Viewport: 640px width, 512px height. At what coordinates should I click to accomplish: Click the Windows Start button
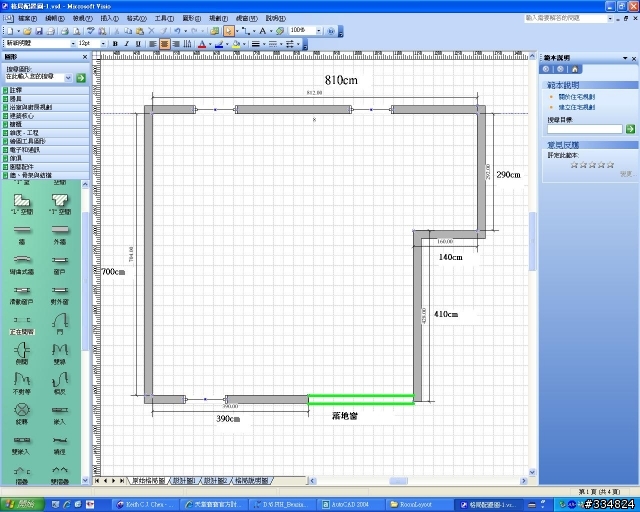pos(22,504)
